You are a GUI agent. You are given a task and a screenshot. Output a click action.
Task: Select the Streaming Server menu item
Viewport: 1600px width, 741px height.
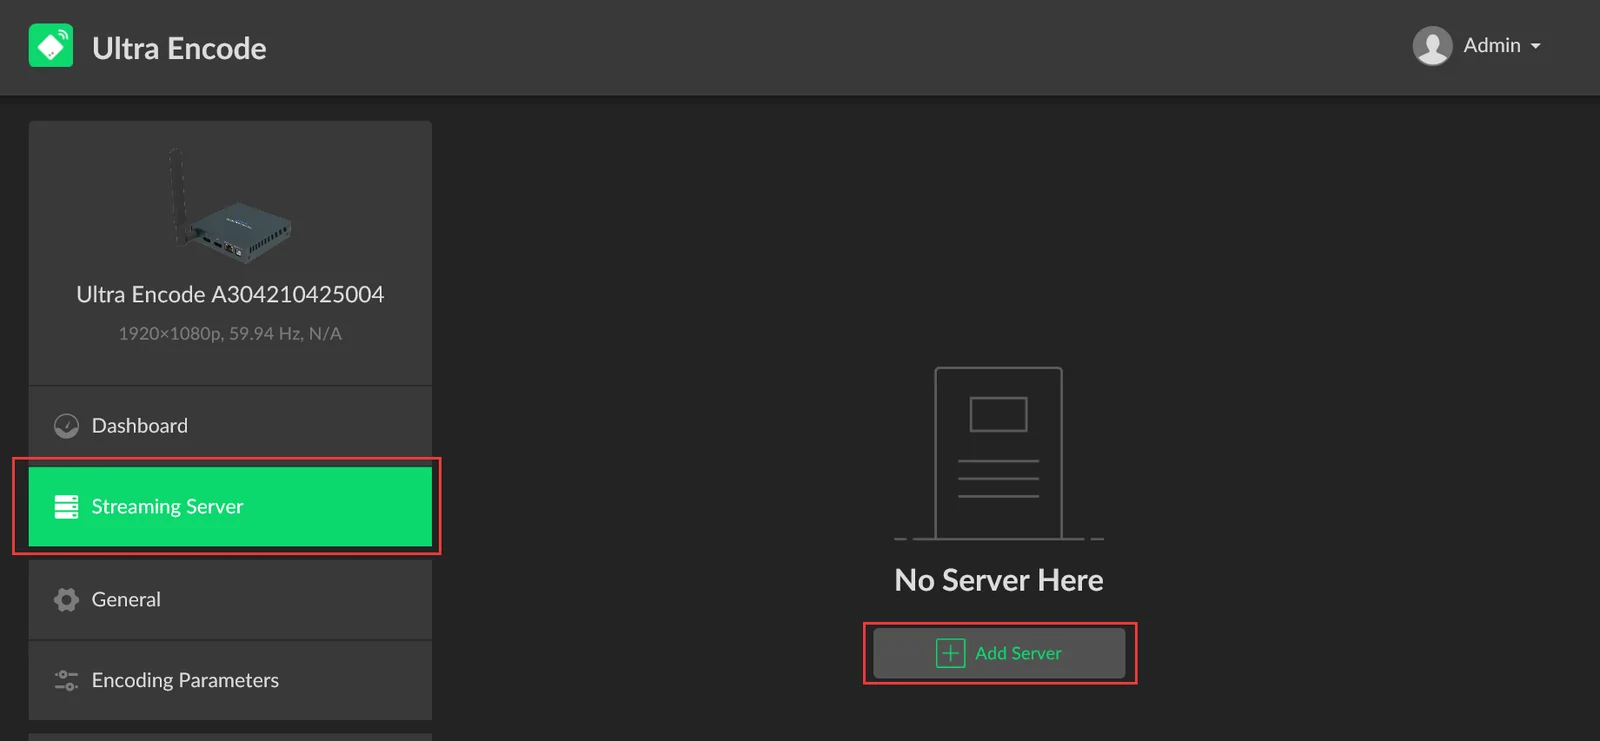[x=230, y=507]
